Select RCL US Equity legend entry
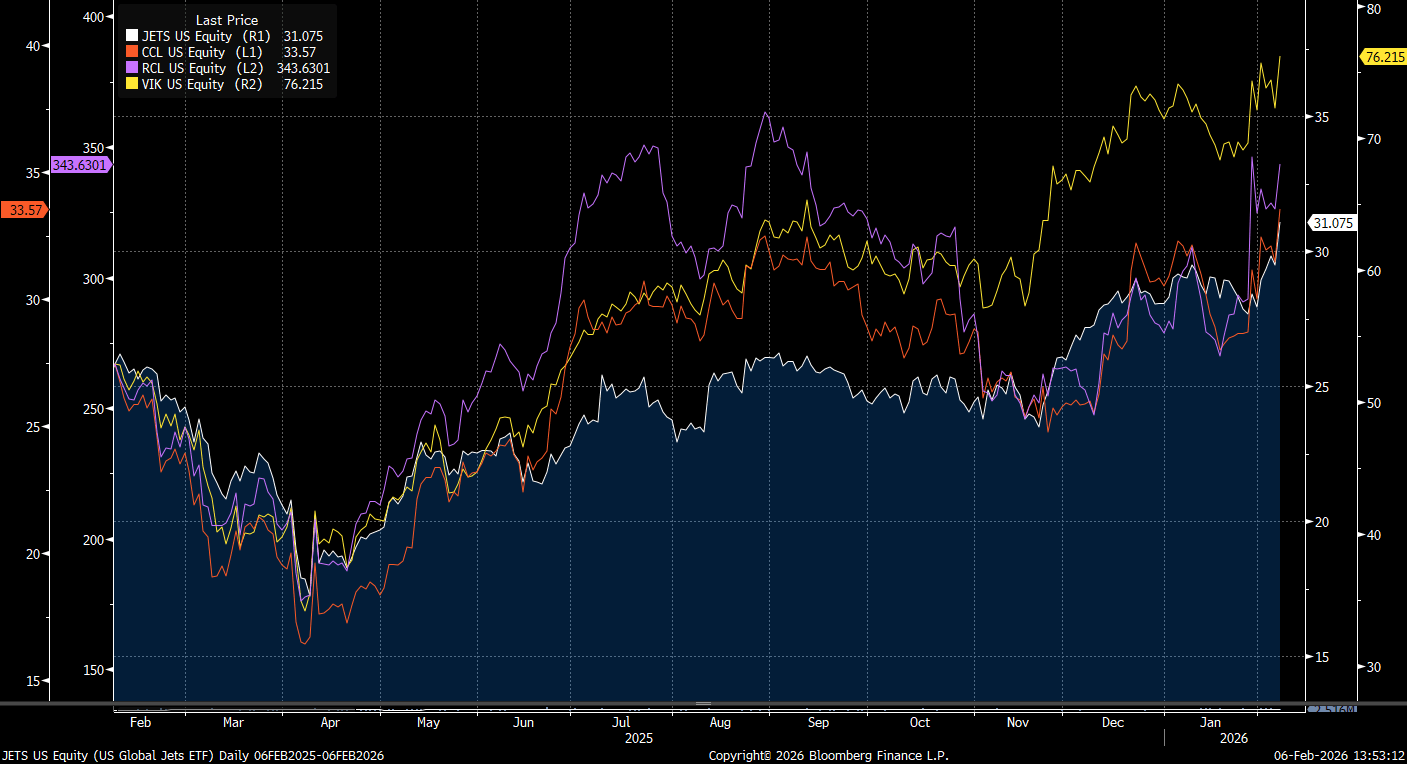The height and width of the screenshot is (764, 1407). click(185, 69)
